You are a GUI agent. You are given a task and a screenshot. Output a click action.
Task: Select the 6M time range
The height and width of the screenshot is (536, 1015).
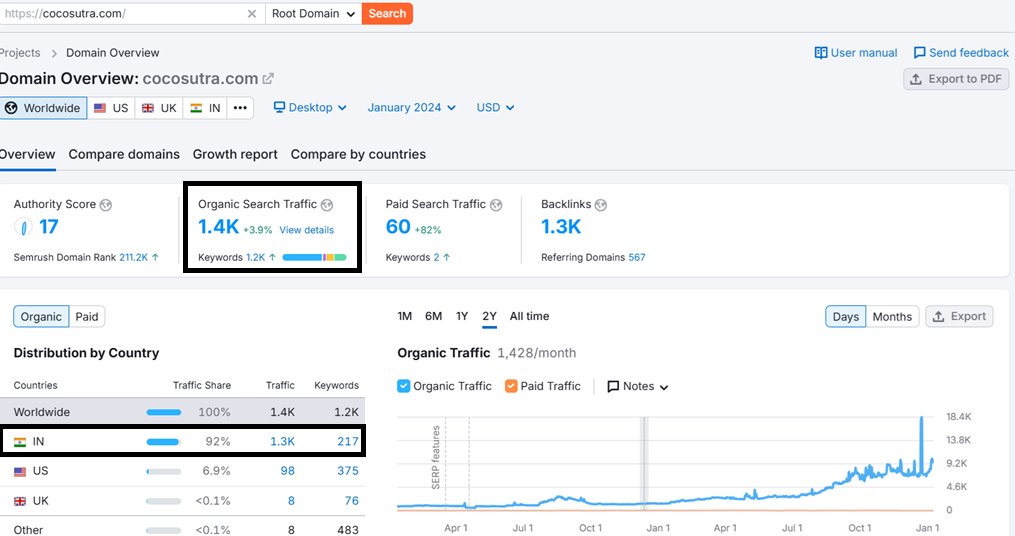pos(434,316)
